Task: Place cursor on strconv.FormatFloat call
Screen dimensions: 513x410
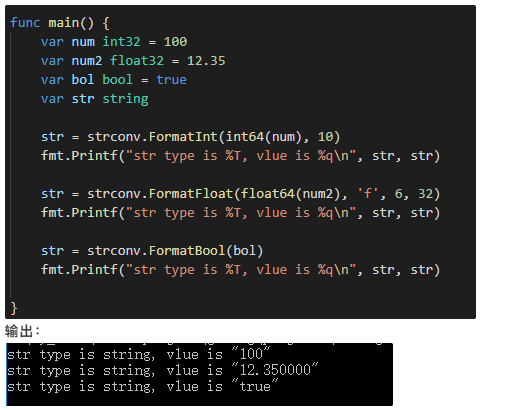Action: (264, 194)
